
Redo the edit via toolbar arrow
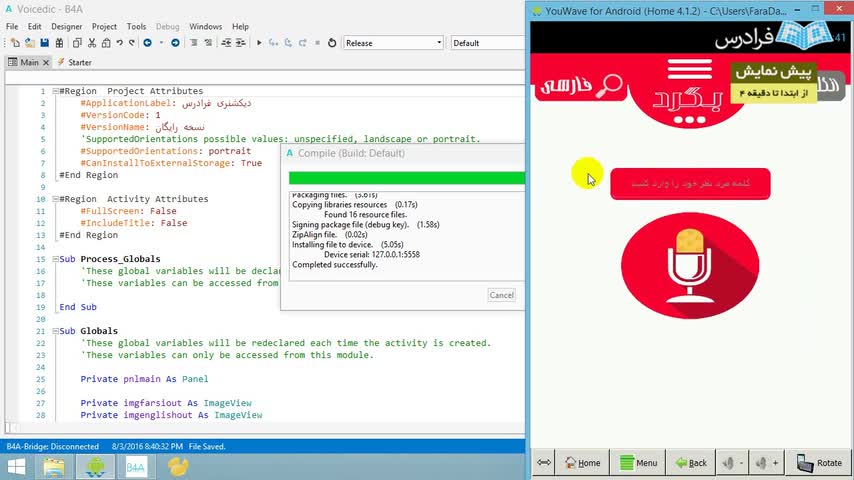coord(131,43)
